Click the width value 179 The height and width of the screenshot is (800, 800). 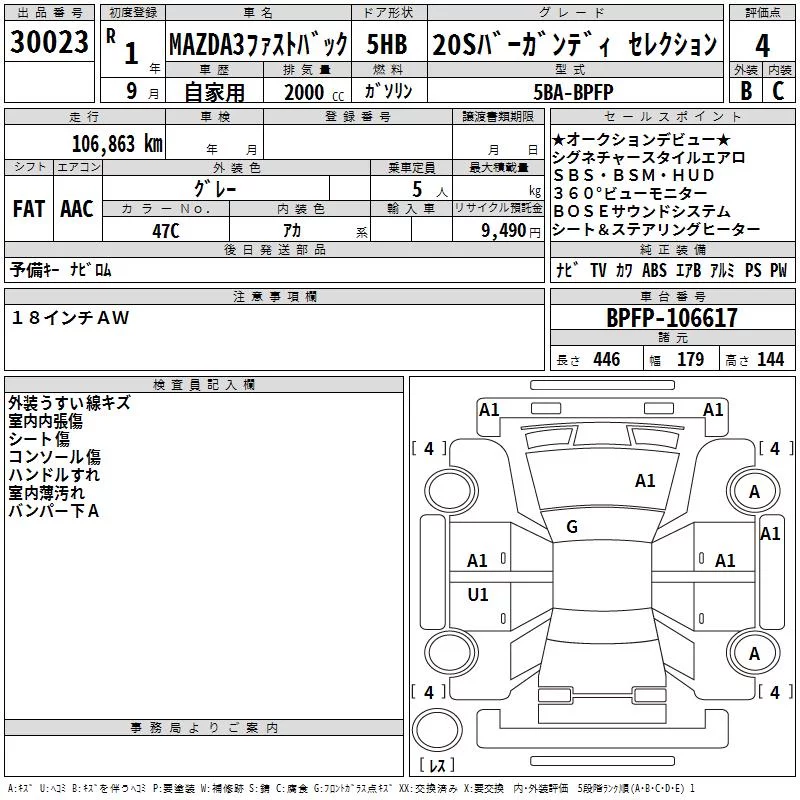[690, 359]
